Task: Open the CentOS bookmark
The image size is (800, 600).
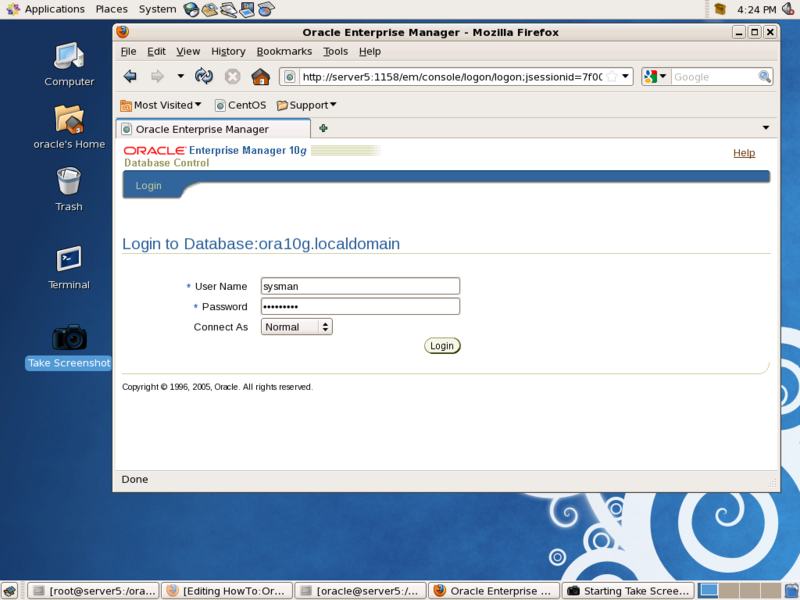Action: pos(240,105)
